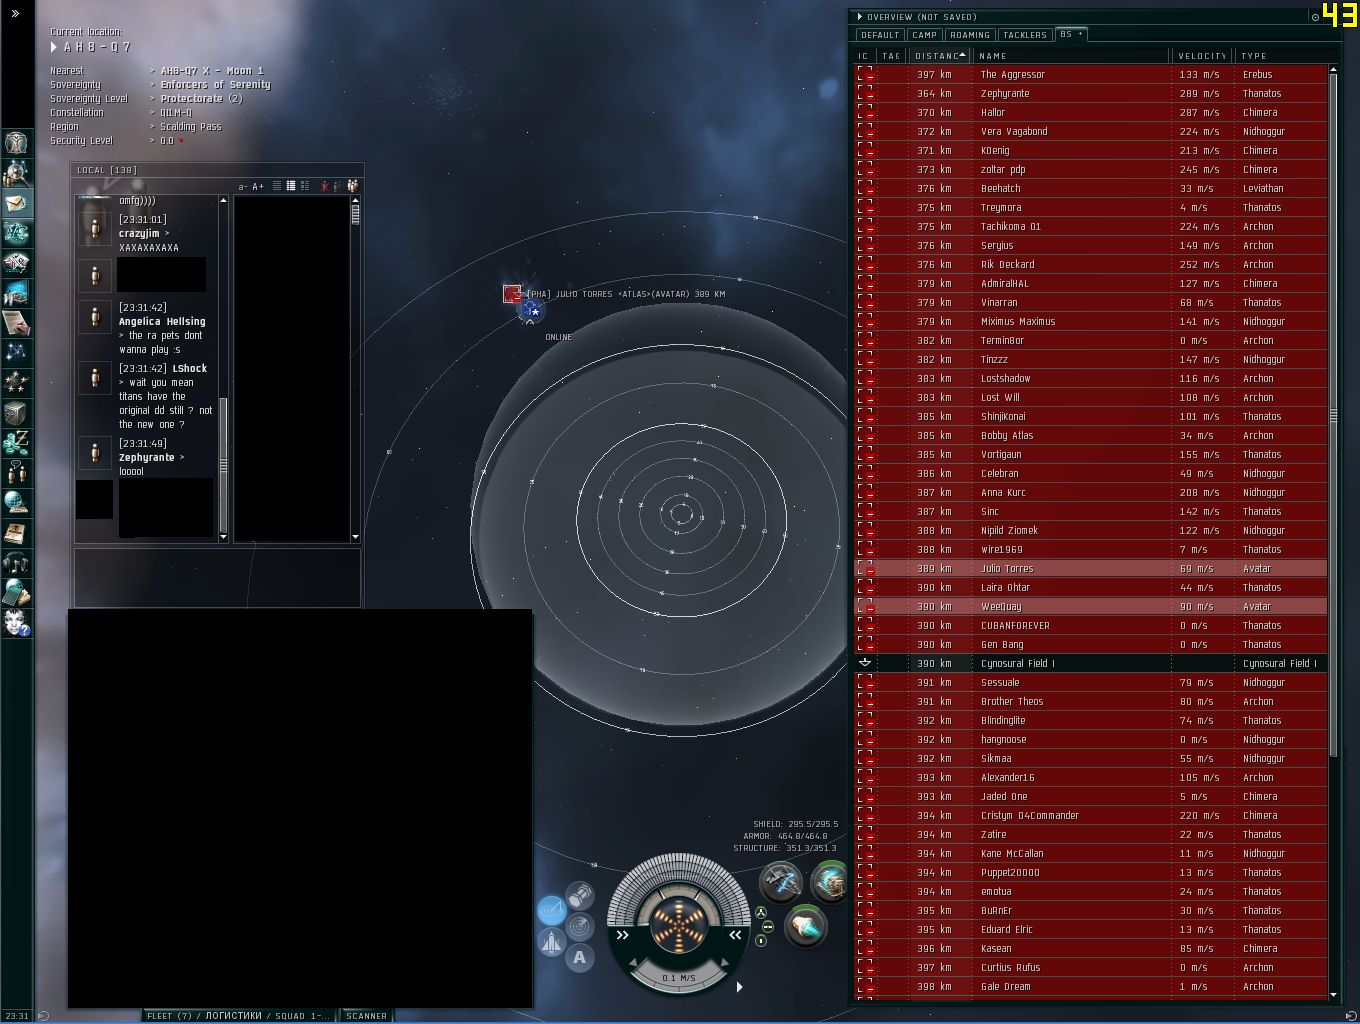The height and width of the screenshot is (1024, 1360).
Task: Click the right double-chevron on the HUD
Action: tap(735, 936)
